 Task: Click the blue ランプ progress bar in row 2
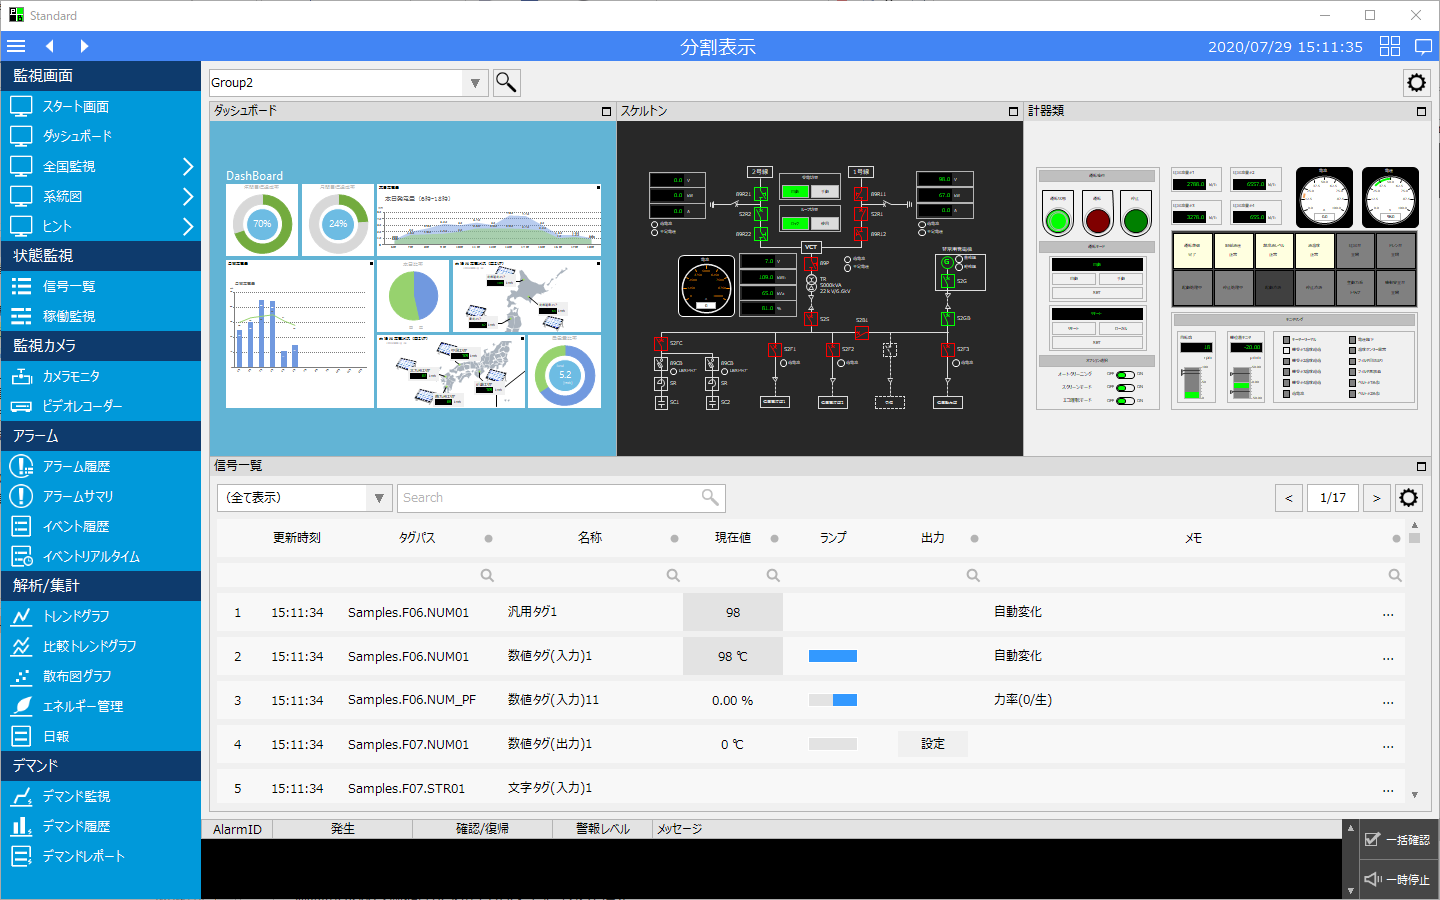833,656
